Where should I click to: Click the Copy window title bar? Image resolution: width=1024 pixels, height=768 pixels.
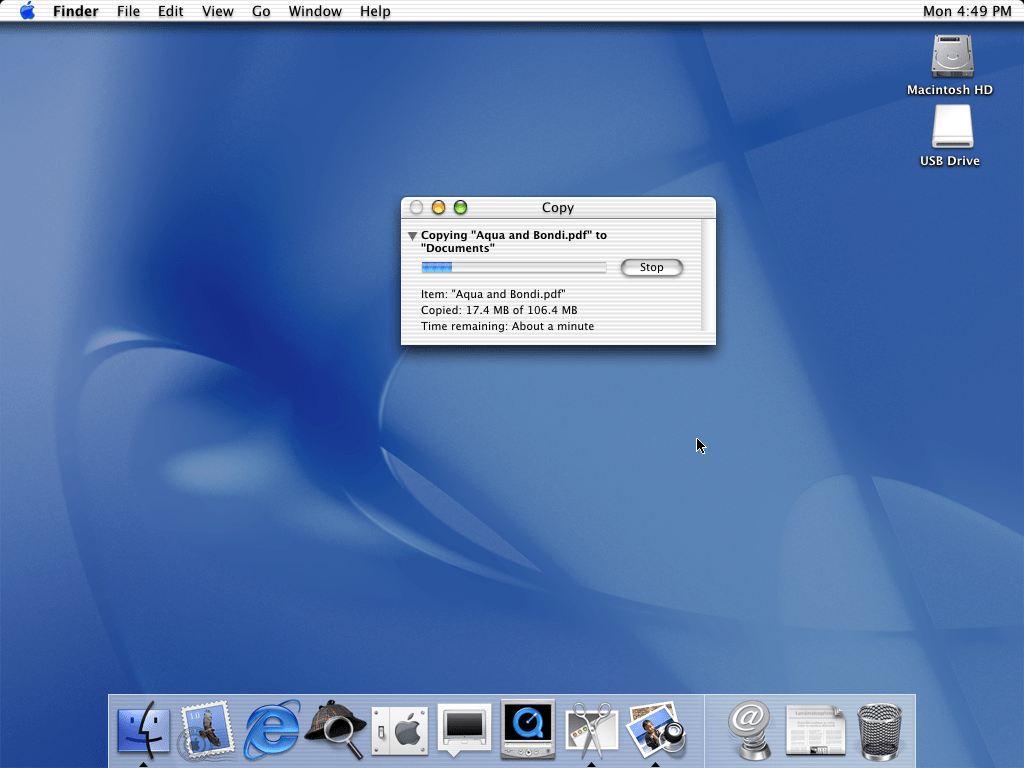click(x=558, y=207)
